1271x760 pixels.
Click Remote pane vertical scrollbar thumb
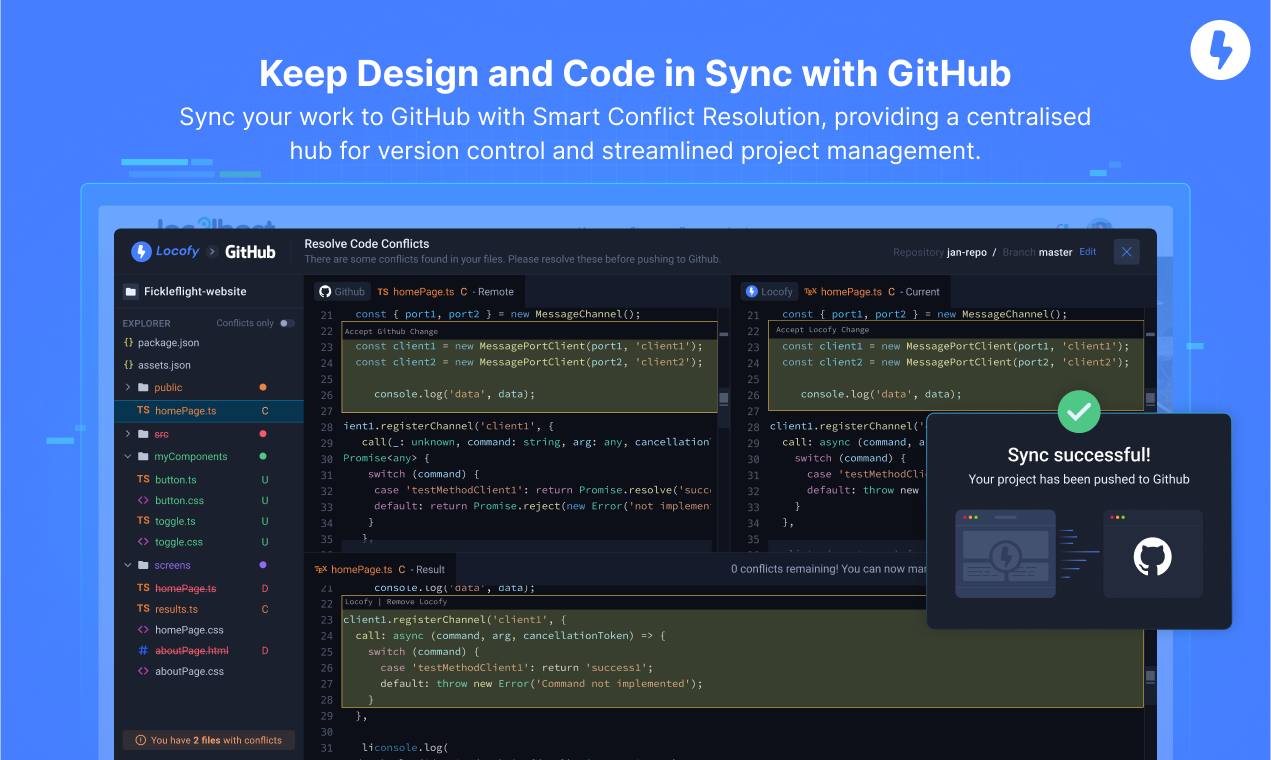[x=723, y=397]
